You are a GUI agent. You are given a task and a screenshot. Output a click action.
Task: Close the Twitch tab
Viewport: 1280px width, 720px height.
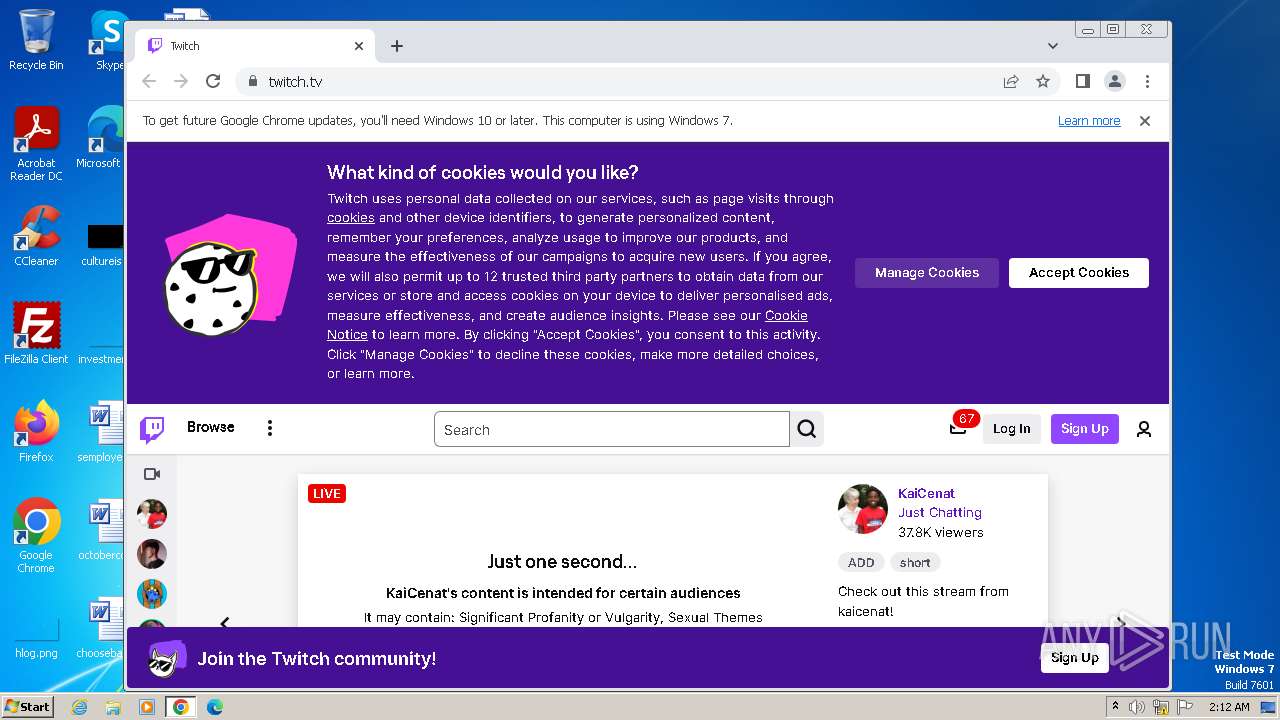pyautogui.click(x=359, y=46)
